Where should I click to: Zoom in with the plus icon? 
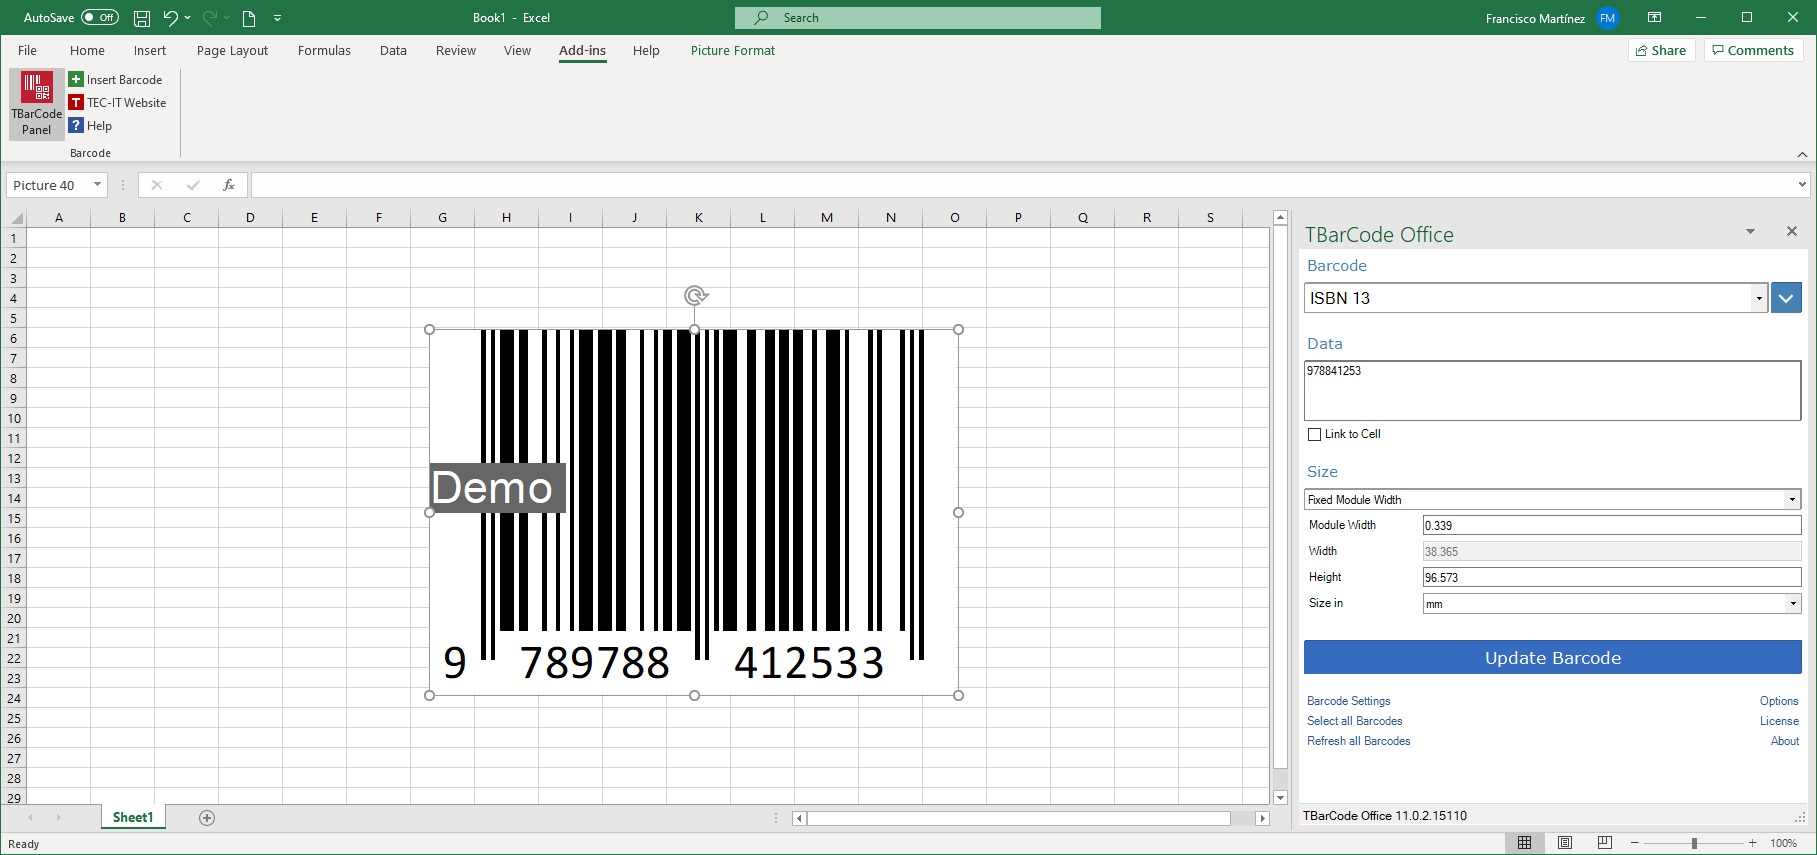[1752, 843]
